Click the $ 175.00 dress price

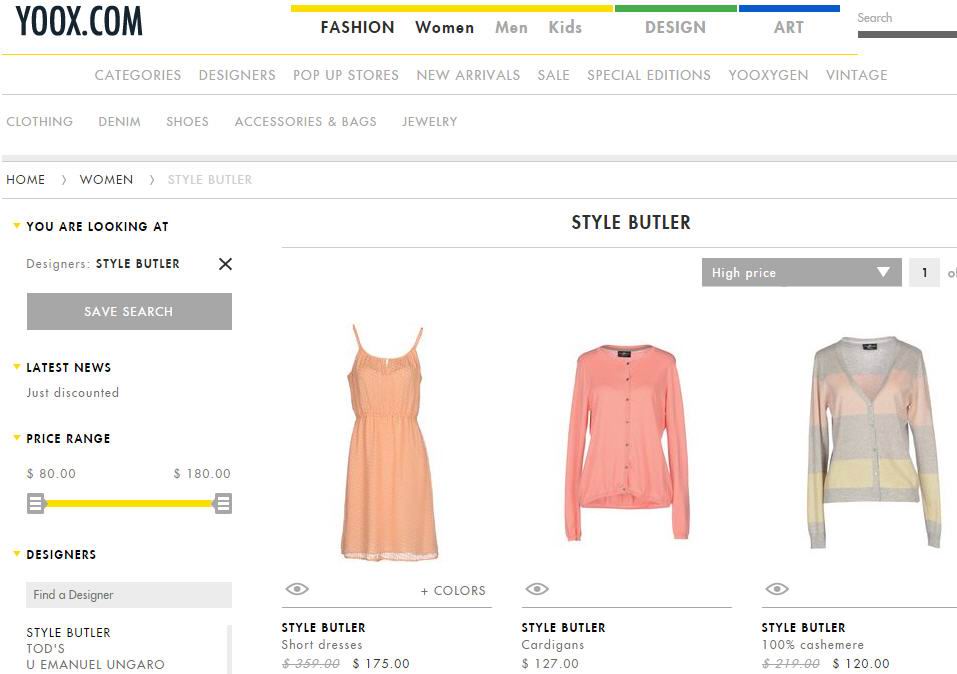(x=381, y=664)
